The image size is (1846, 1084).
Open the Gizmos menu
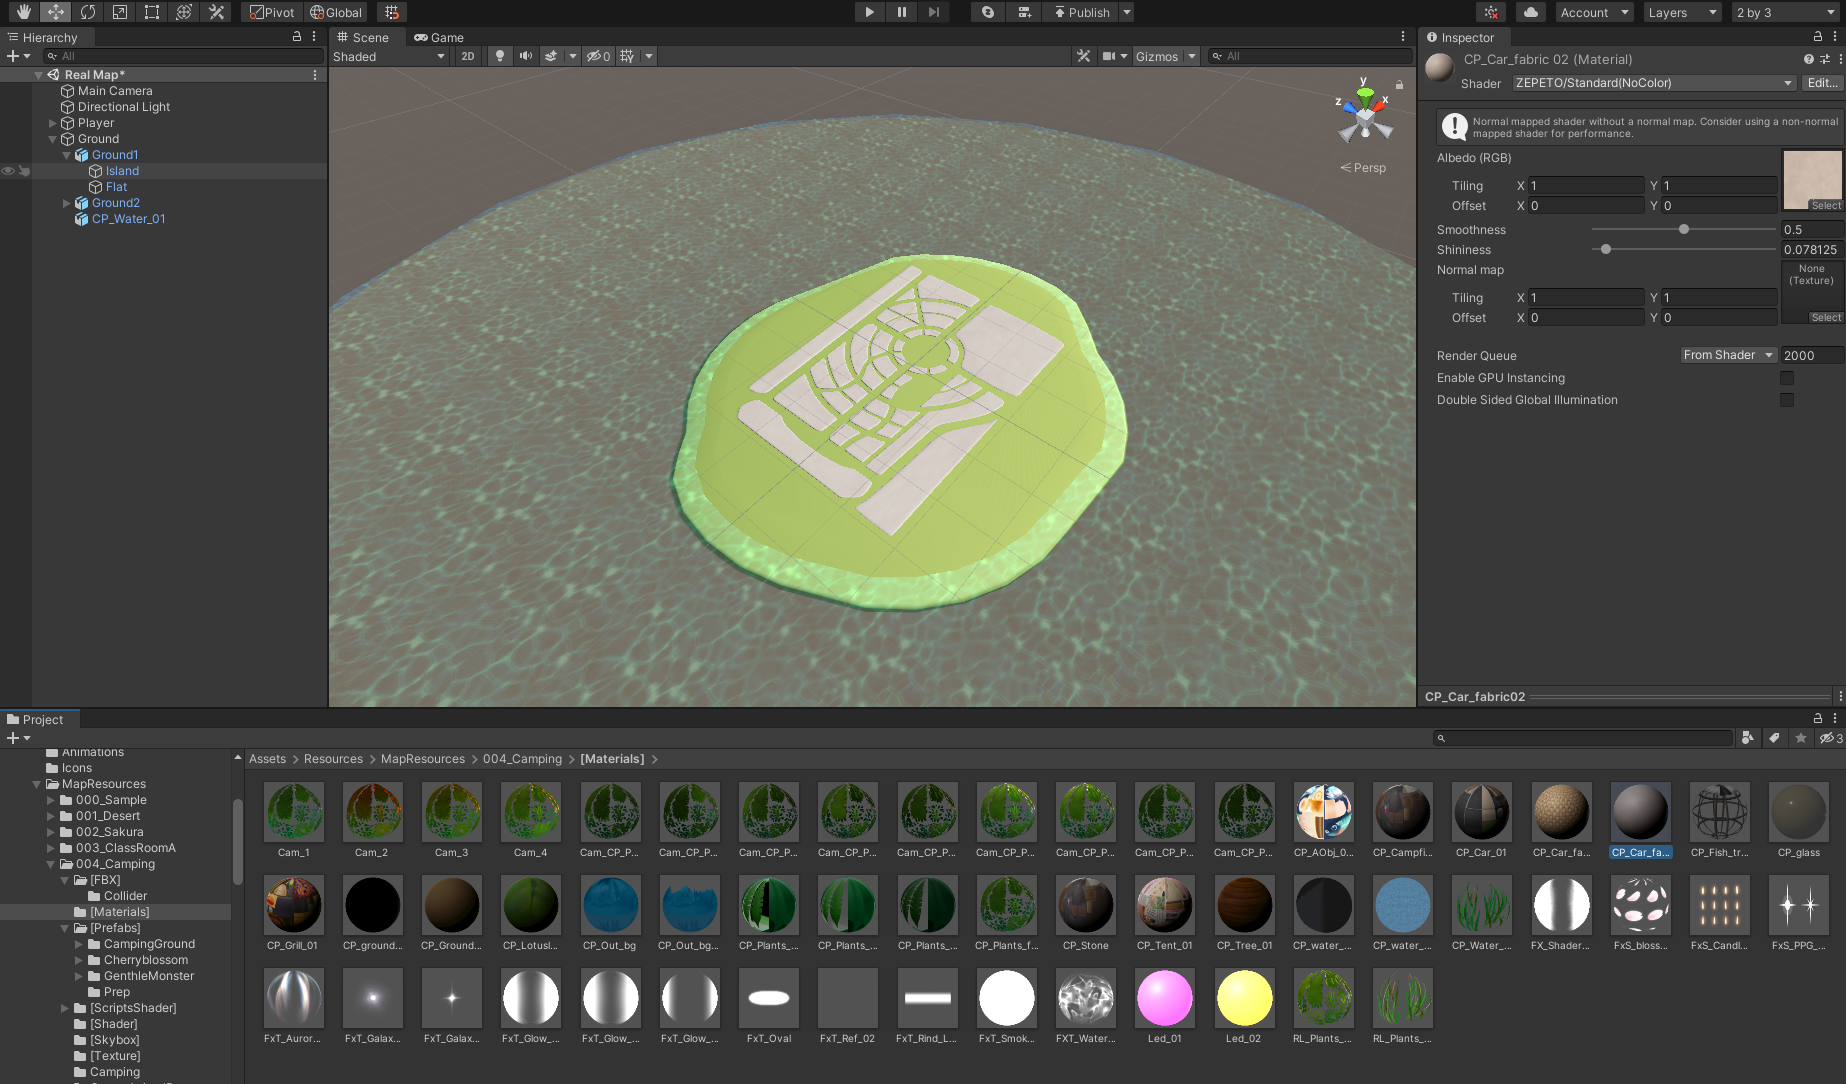click(x=1157, y=56)
